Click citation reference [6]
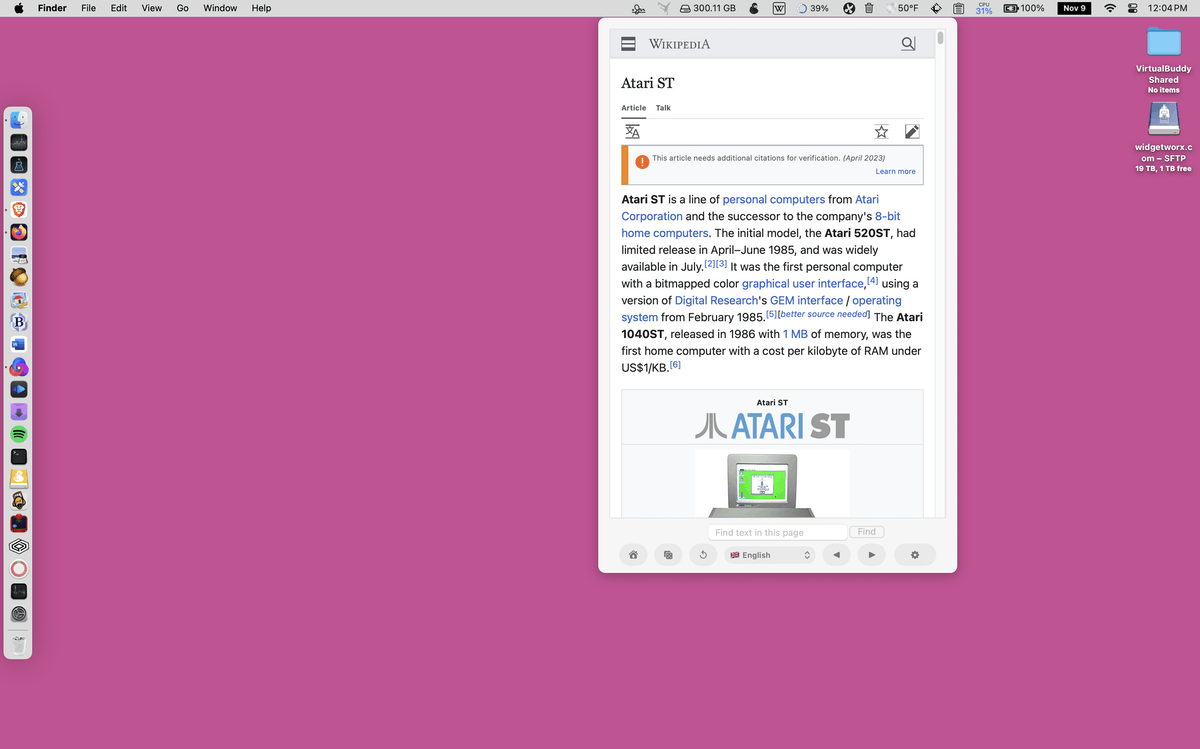 coord(675,365)
